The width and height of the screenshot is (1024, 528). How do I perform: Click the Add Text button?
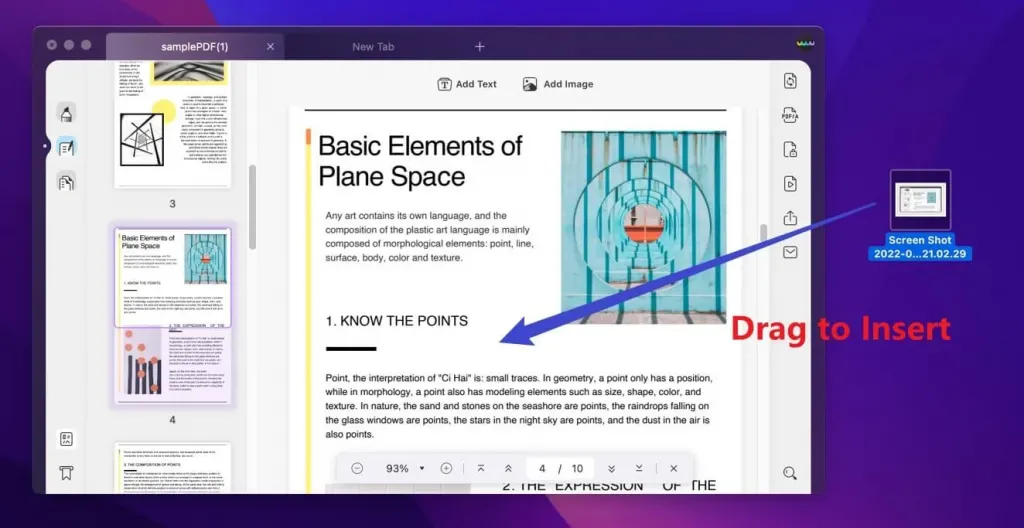point(467,84)
